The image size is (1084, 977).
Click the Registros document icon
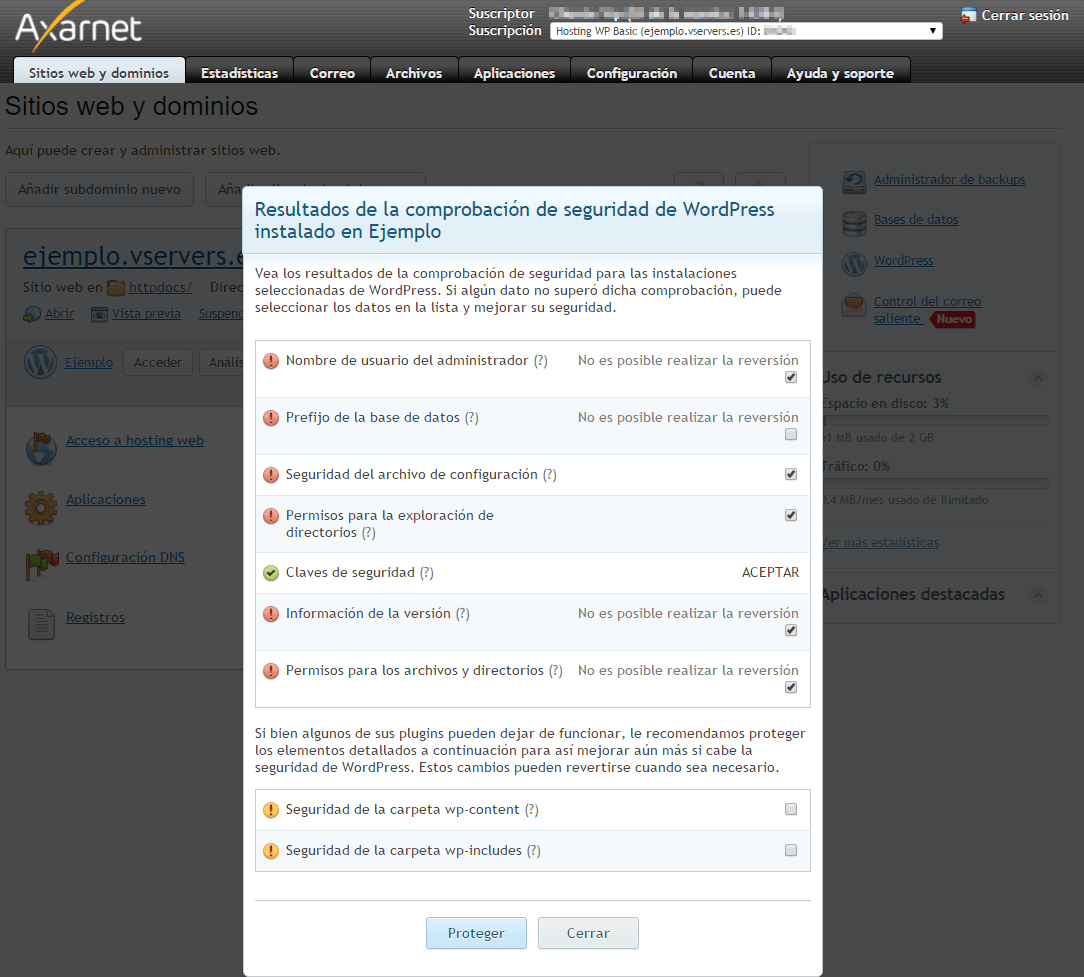click(41, 624)
